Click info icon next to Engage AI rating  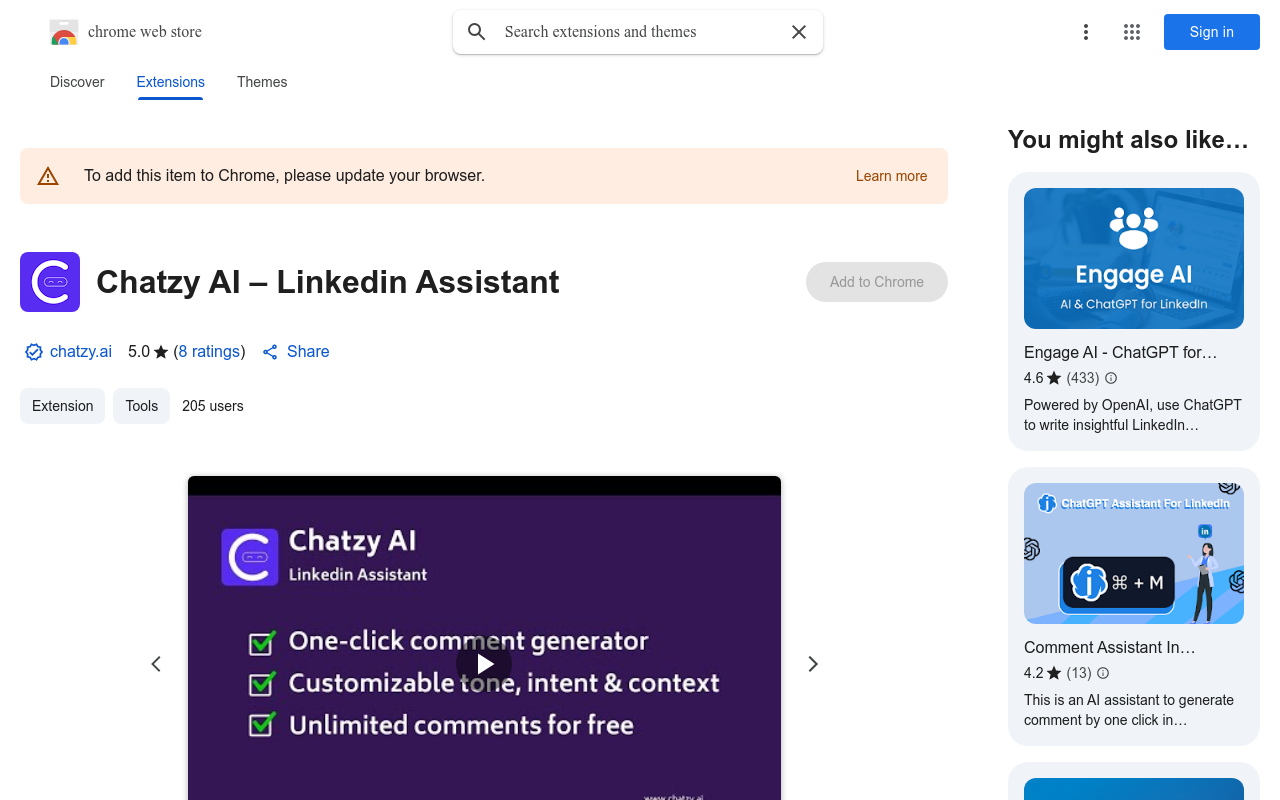tap(1110, 378)
